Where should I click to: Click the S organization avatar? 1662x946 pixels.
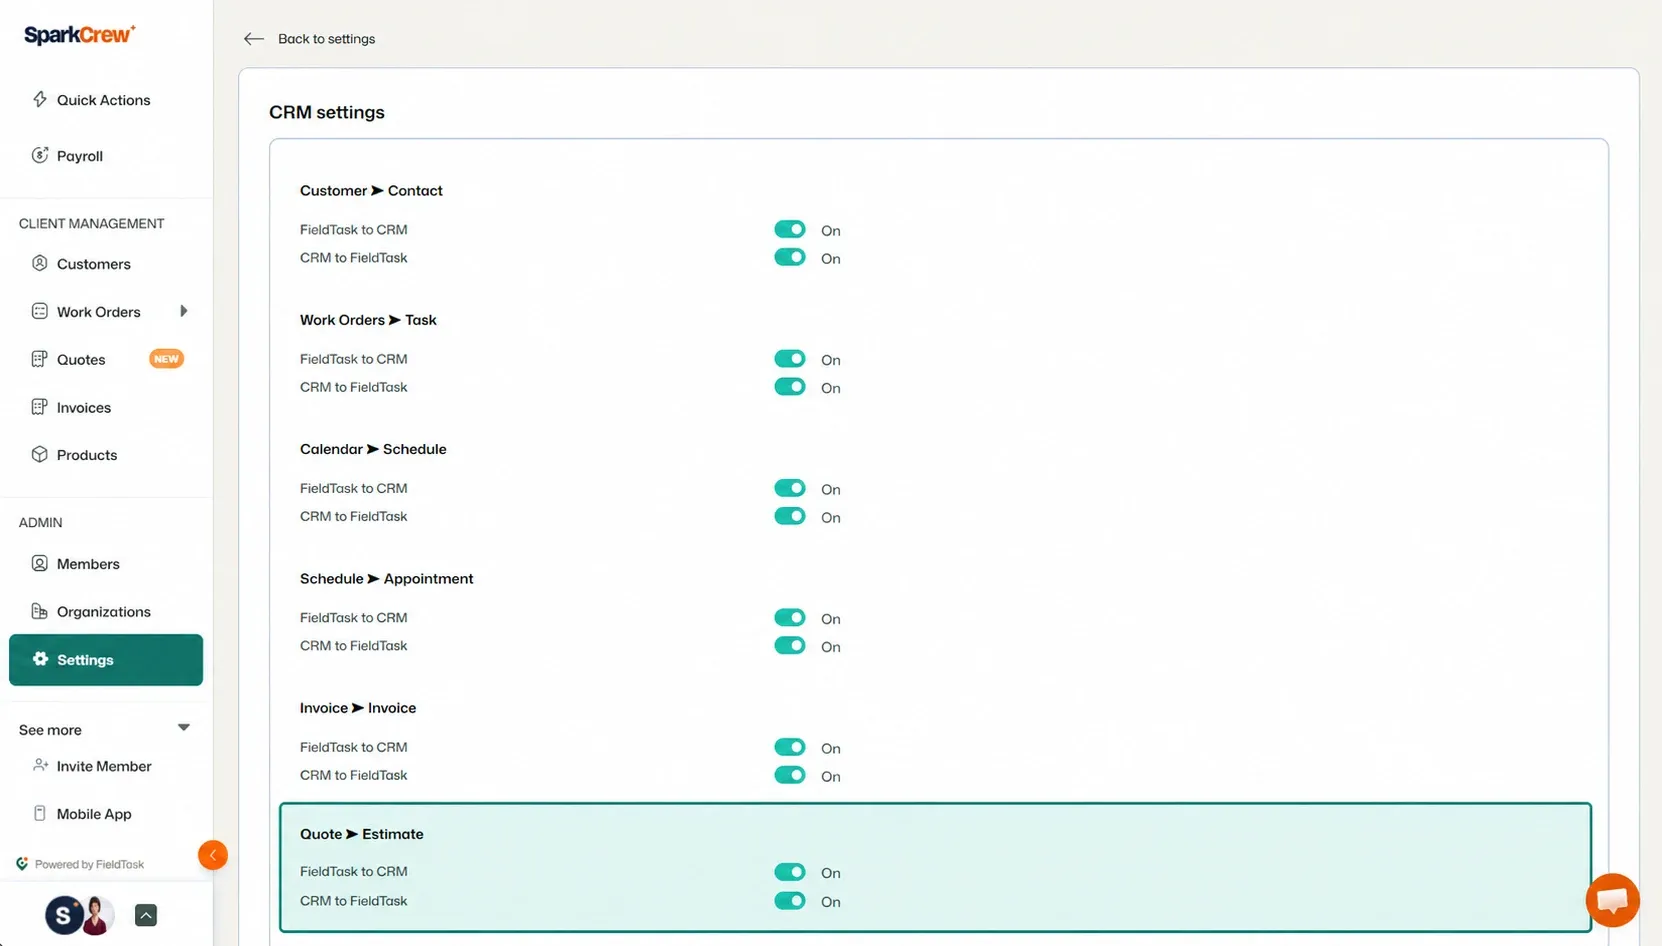(63, 915)
